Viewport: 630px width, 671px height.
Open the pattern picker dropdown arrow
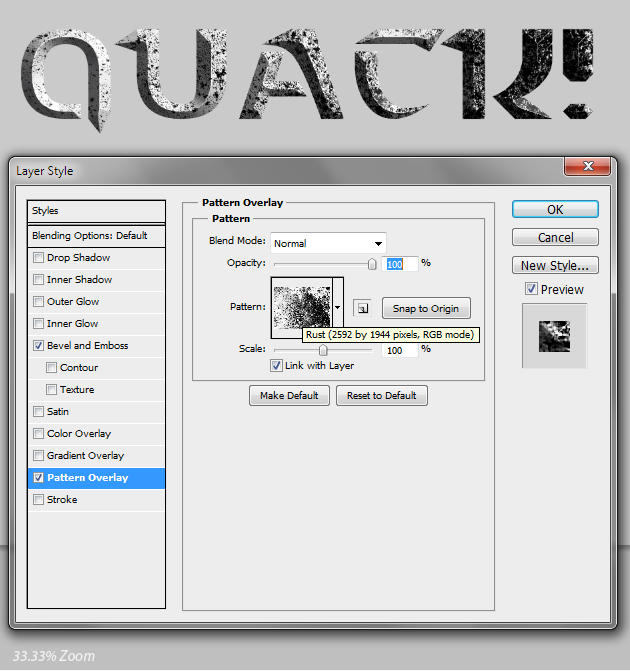click(338, 308)
